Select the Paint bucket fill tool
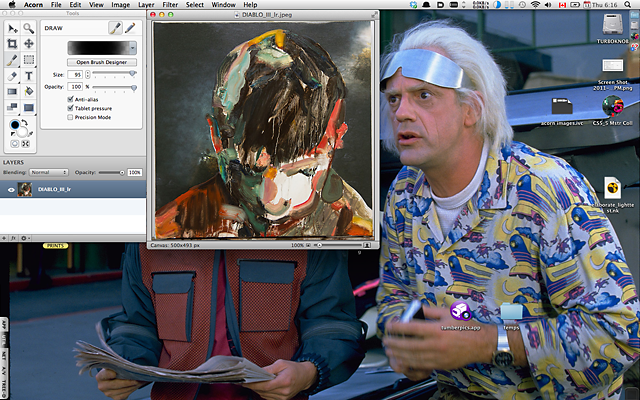The height and width of the screenshot is (400, 640). pyautogui.click(x=29, y=91)
